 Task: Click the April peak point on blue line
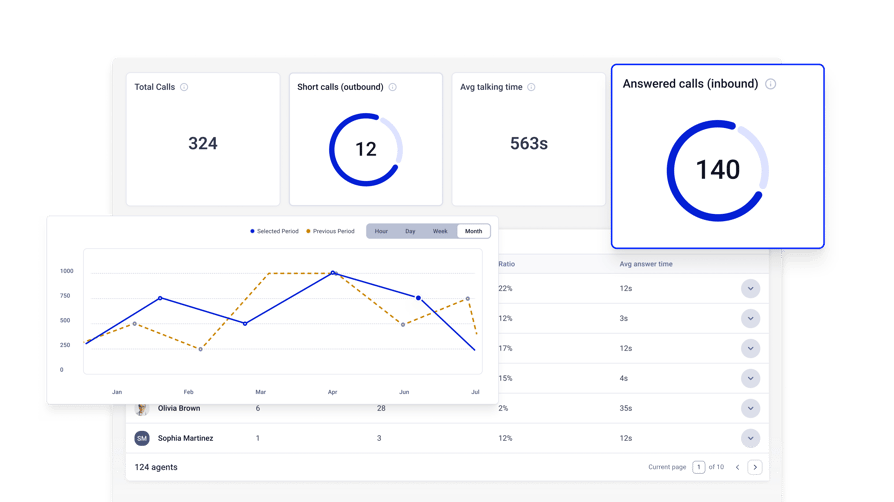[333, 273]
